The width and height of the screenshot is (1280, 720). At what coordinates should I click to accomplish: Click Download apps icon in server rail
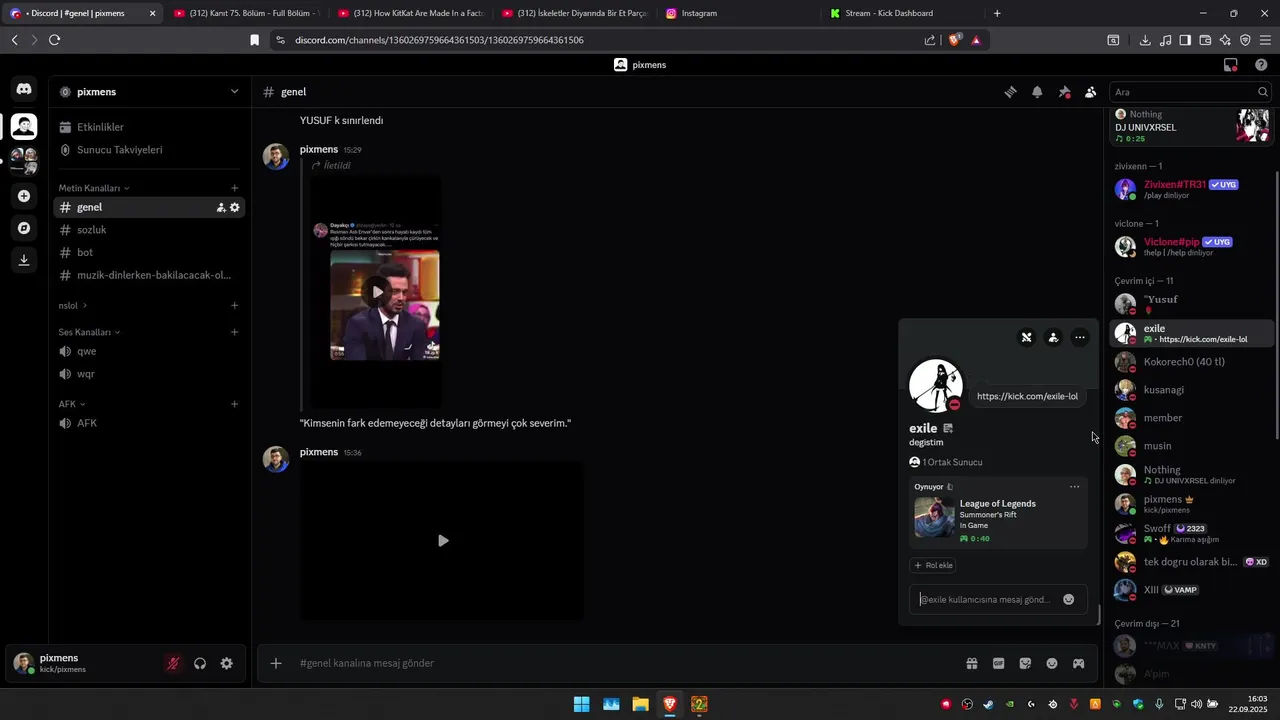point(24,260)
